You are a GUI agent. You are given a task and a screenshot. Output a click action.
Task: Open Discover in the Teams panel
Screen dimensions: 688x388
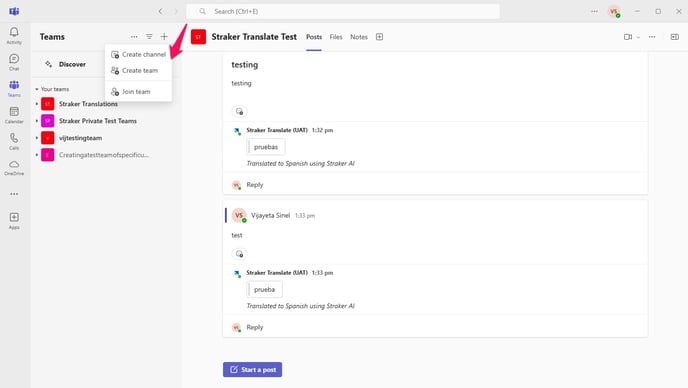(x=72, y=65)
